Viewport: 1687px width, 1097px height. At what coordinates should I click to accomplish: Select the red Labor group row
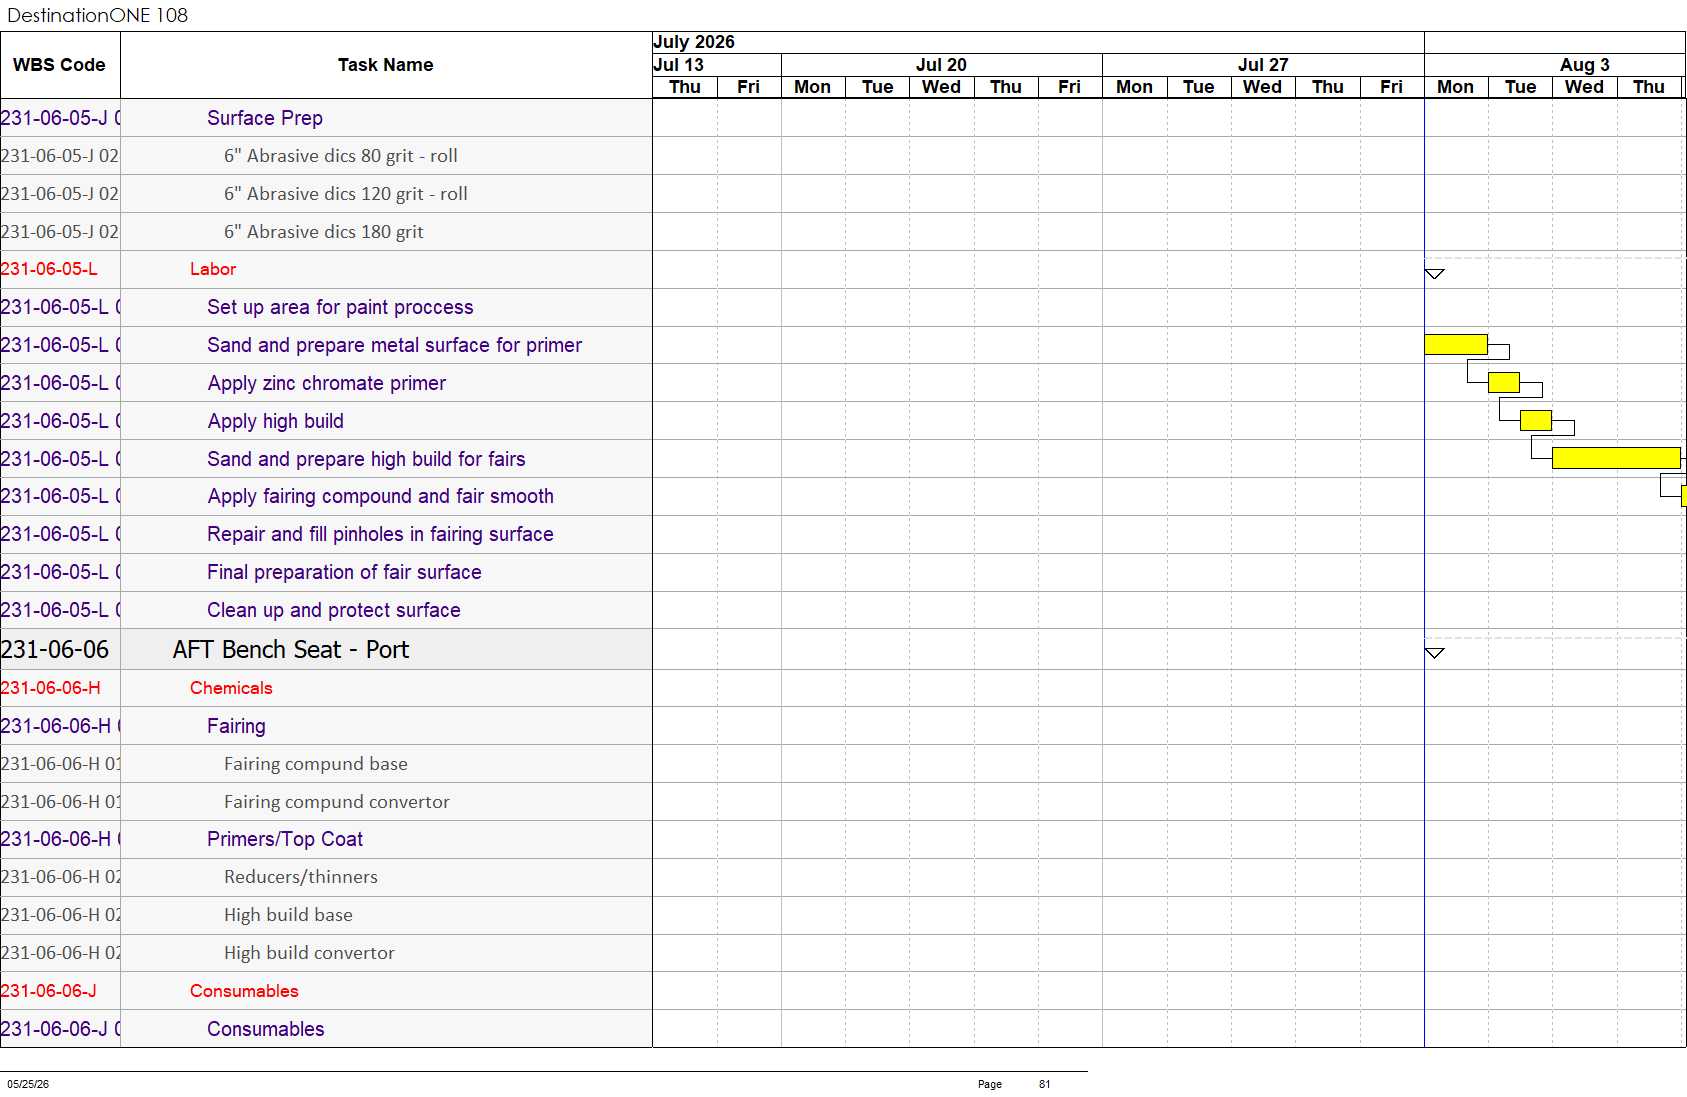[326, 269]
